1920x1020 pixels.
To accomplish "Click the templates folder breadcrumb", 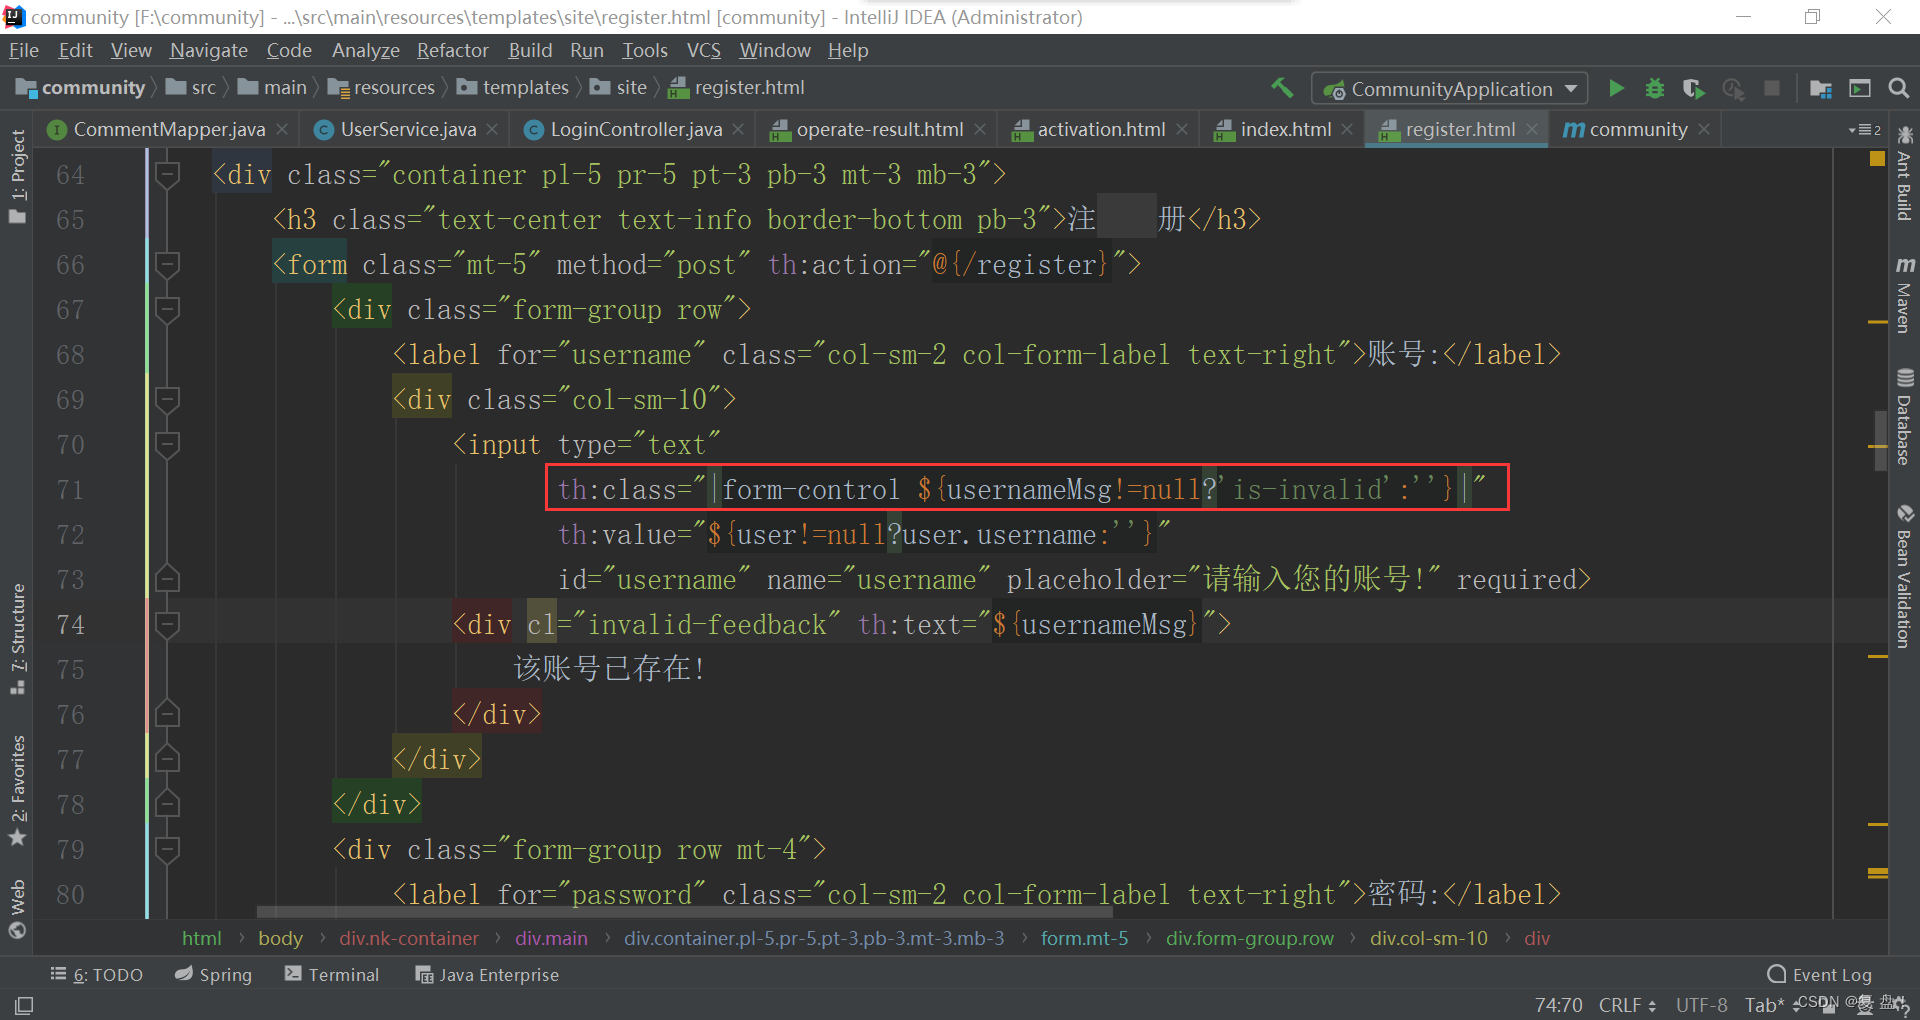I will click(x=513, y=88).
